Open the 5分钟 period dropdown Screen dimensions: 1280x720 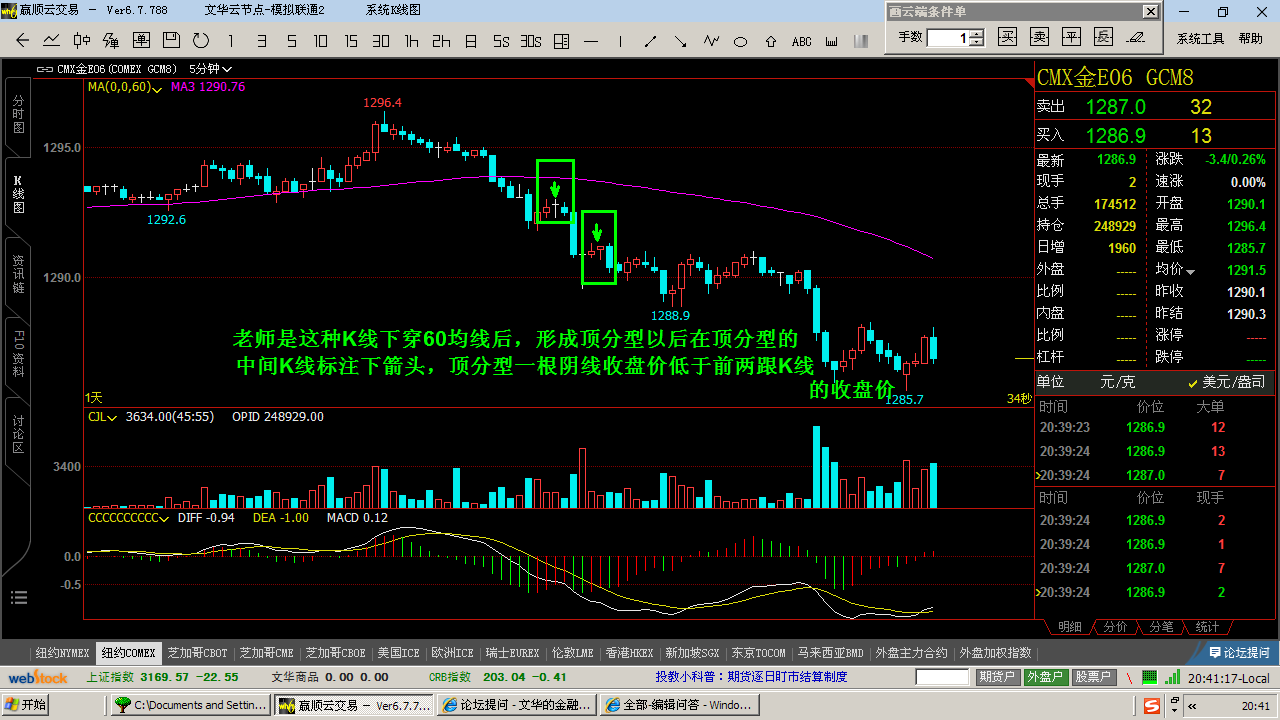pyautogui.click(x=210, y=69)
